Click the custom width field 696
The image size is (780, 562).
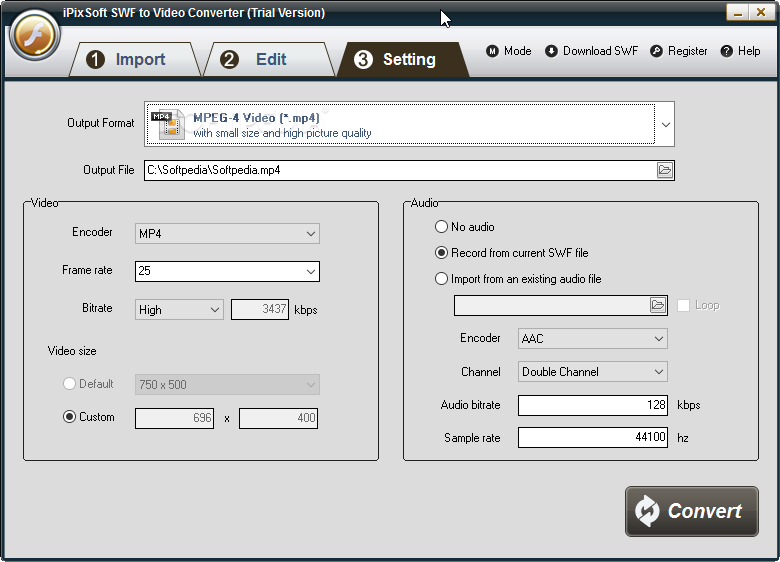pos(175,418)
